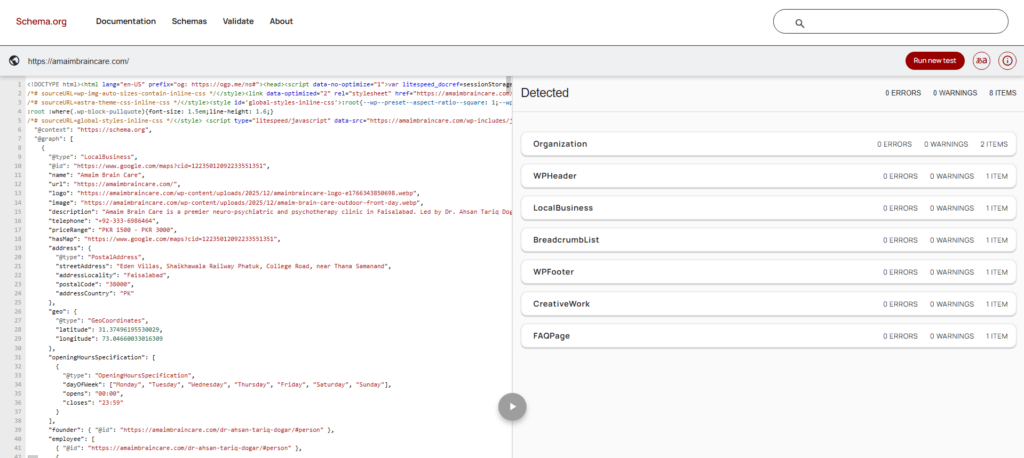Viewport: 1024px width, 458px height.
Task: Click the "@context" schema.org line
Action: (92, 130)
